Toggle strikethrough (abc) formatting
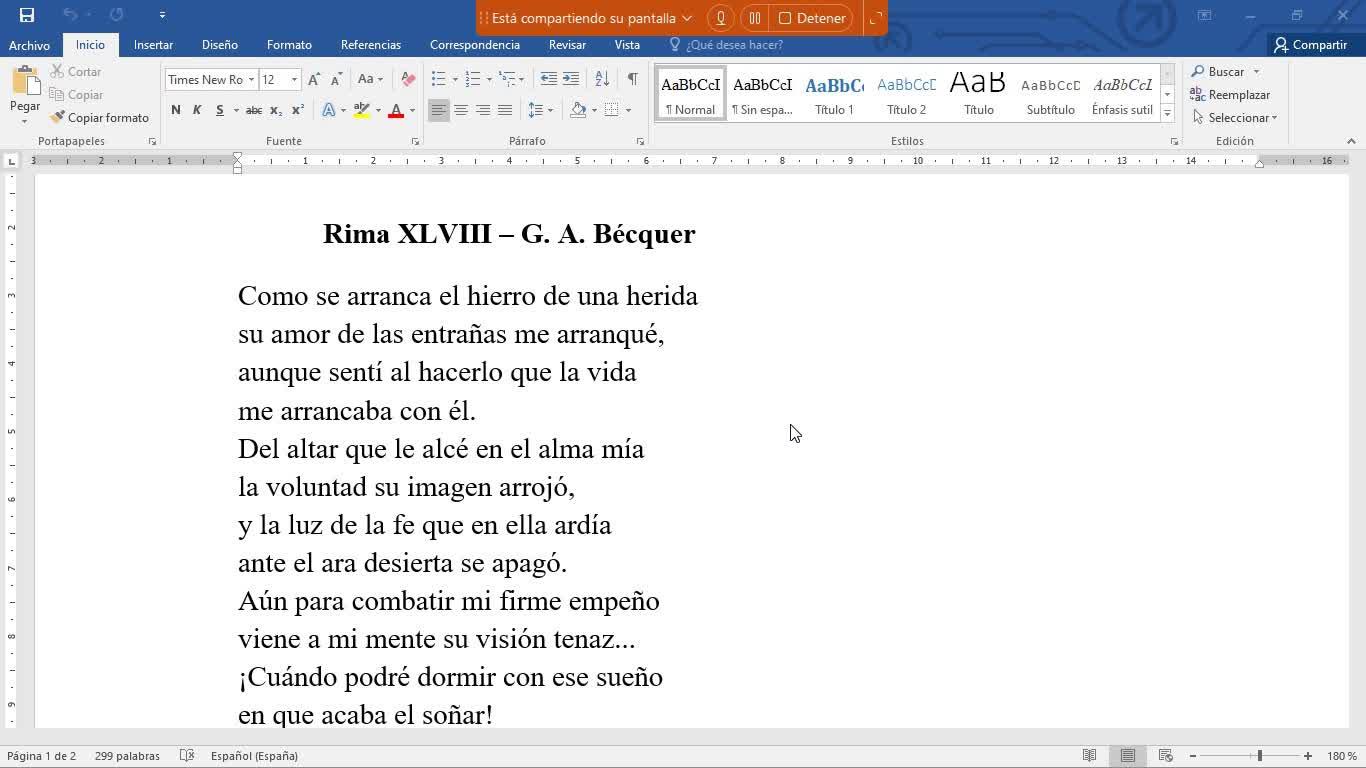 tap(254, 110)
